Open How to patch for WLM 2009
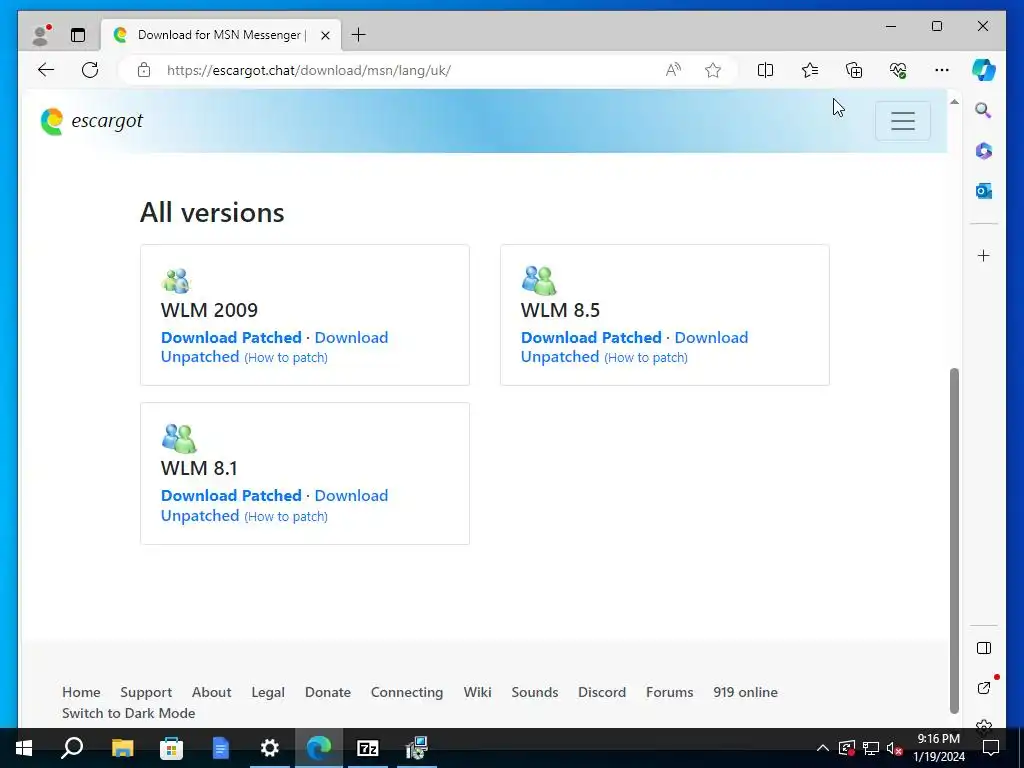Image resolution: width=1024 pixels, height=768 pixels. pyautogui.click(x=286, y=358)
